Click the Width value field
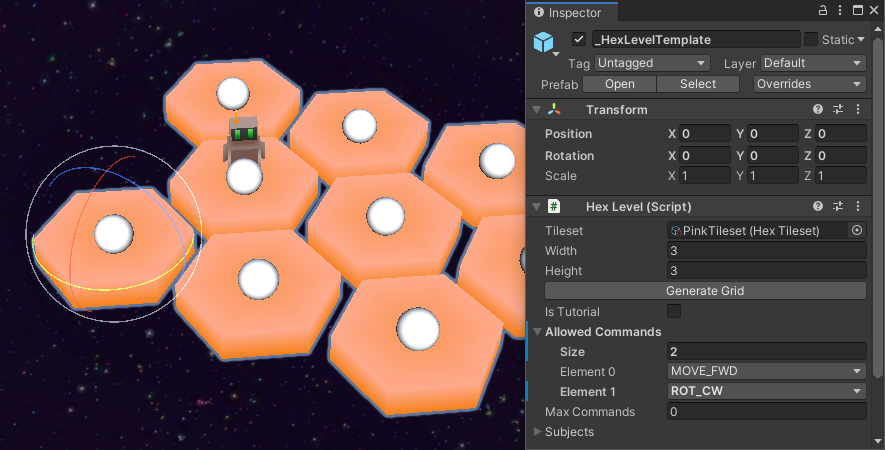Screen dimensions: 885x450 766,251
